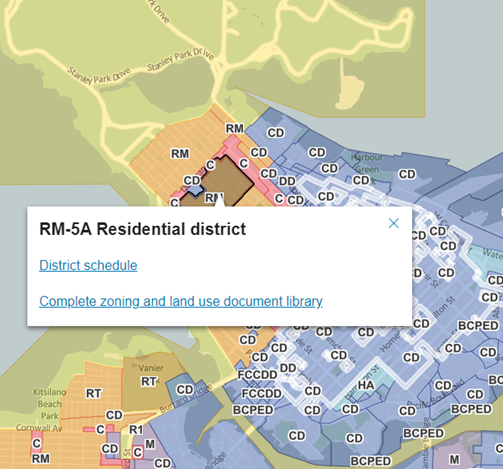Click the RT label beside Kitsilano Beach Park

click(x=94, y=394)
